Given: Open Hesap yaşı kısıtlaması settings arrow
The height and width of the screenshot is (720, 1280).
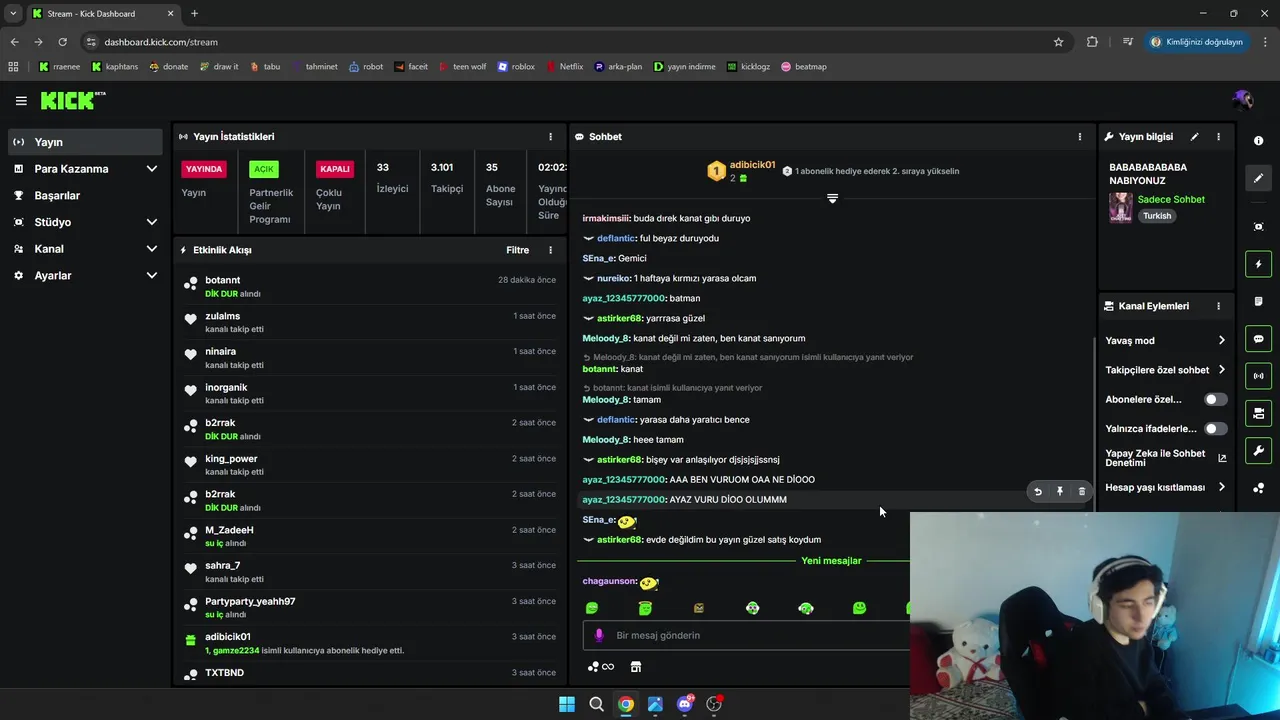Looking at the screenshot, I should 1221,488.
